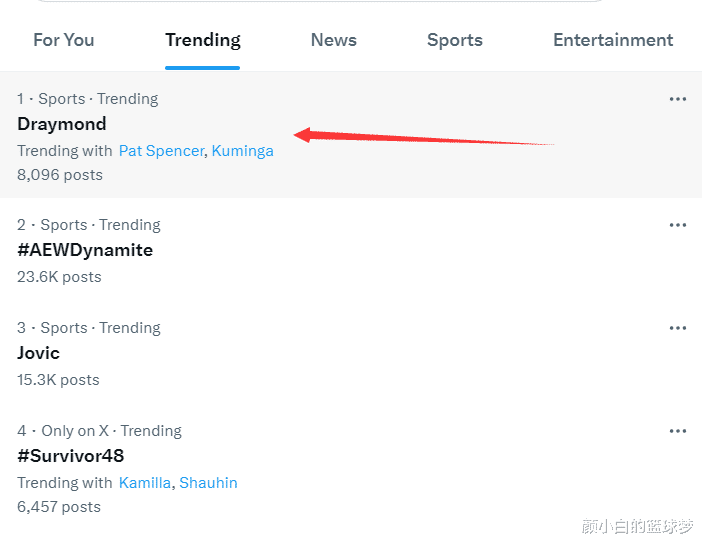This screenshot has height=545, width=702.
Task: Open the Draymond trending topic
Action: pyautogui.click(x=62, y=124)
